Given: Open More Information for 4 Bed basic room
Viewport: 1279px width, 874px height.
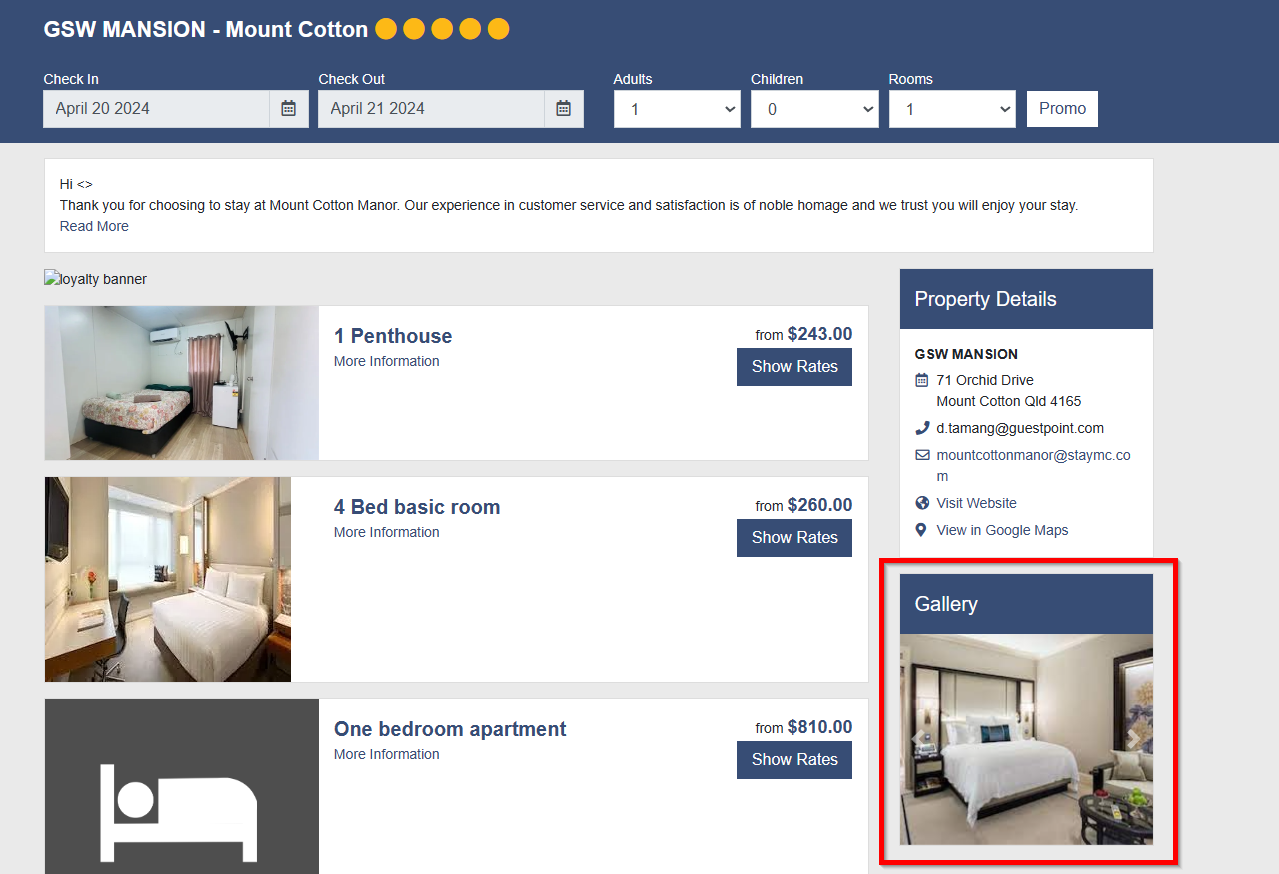Looking at the screenshot, I should pos(387,532).
